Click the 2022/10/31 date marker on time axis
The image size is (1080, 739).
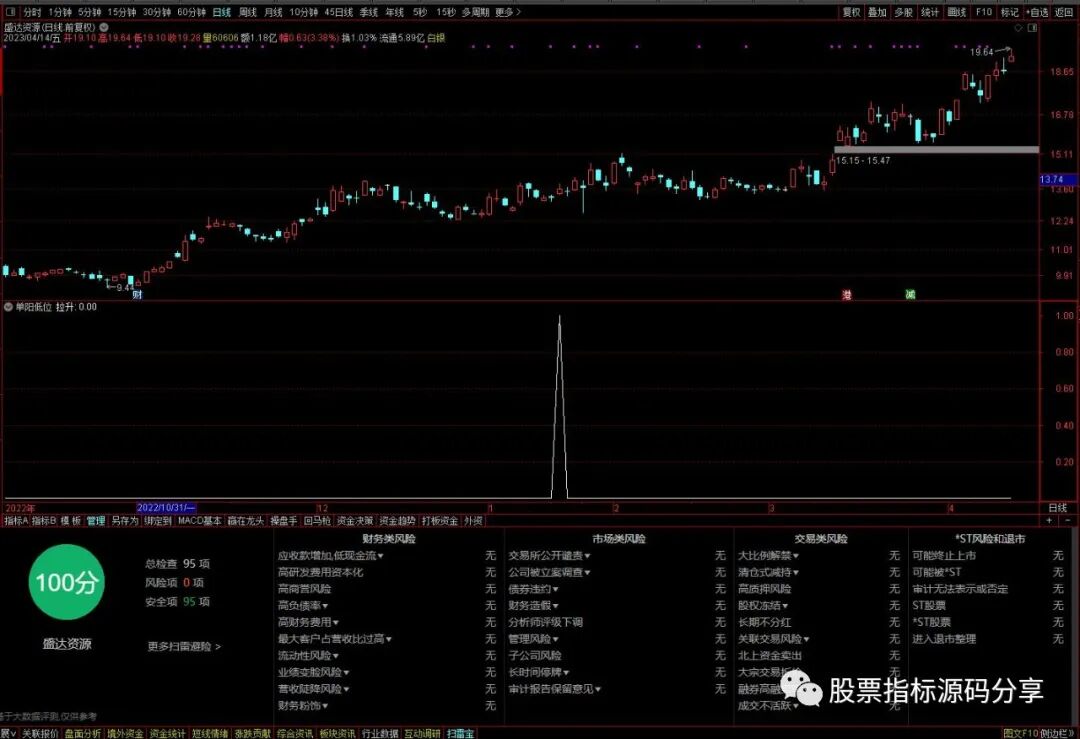(167, 508)
